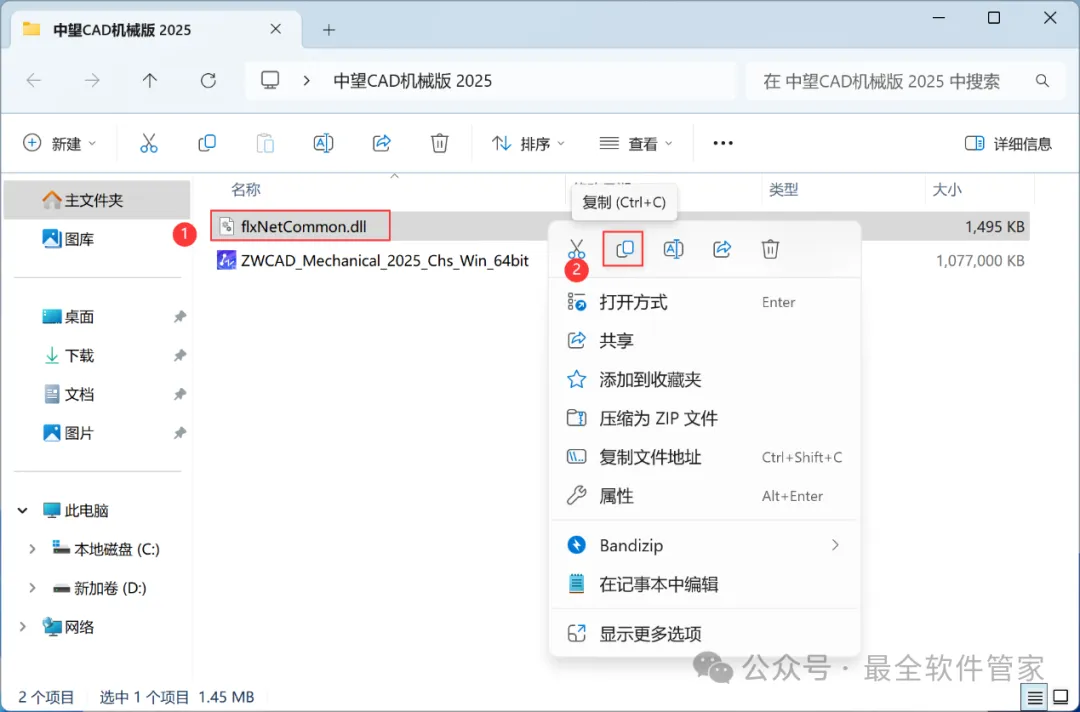Click the Share icon in the context menu
The height and width of the screenshot is (712, 1080).
pos(722,249)
